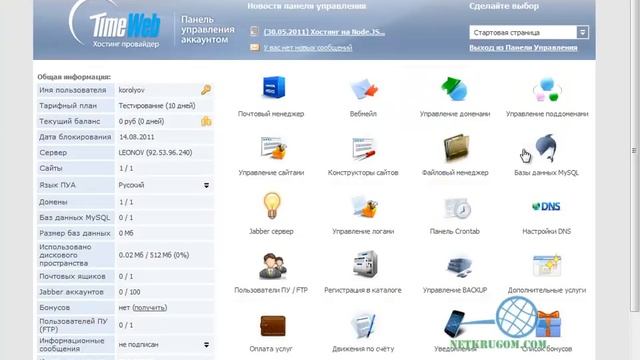Open the Стартовая страница dropdown
This screenshot has height=360, width=640.
click(529, 32)
